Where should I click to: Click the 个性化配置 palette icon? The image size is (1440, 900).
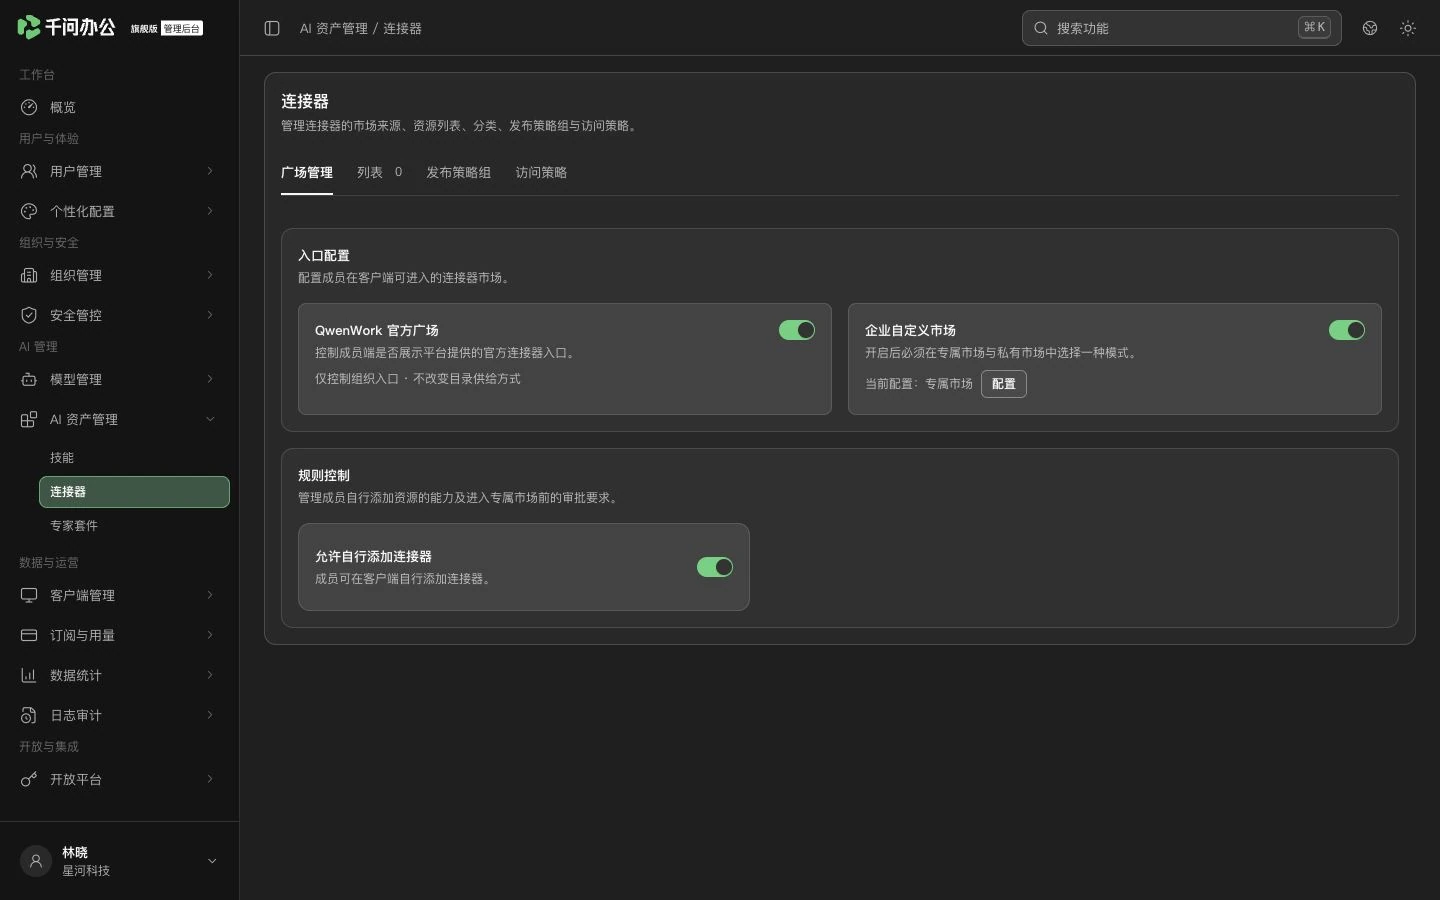29,211
